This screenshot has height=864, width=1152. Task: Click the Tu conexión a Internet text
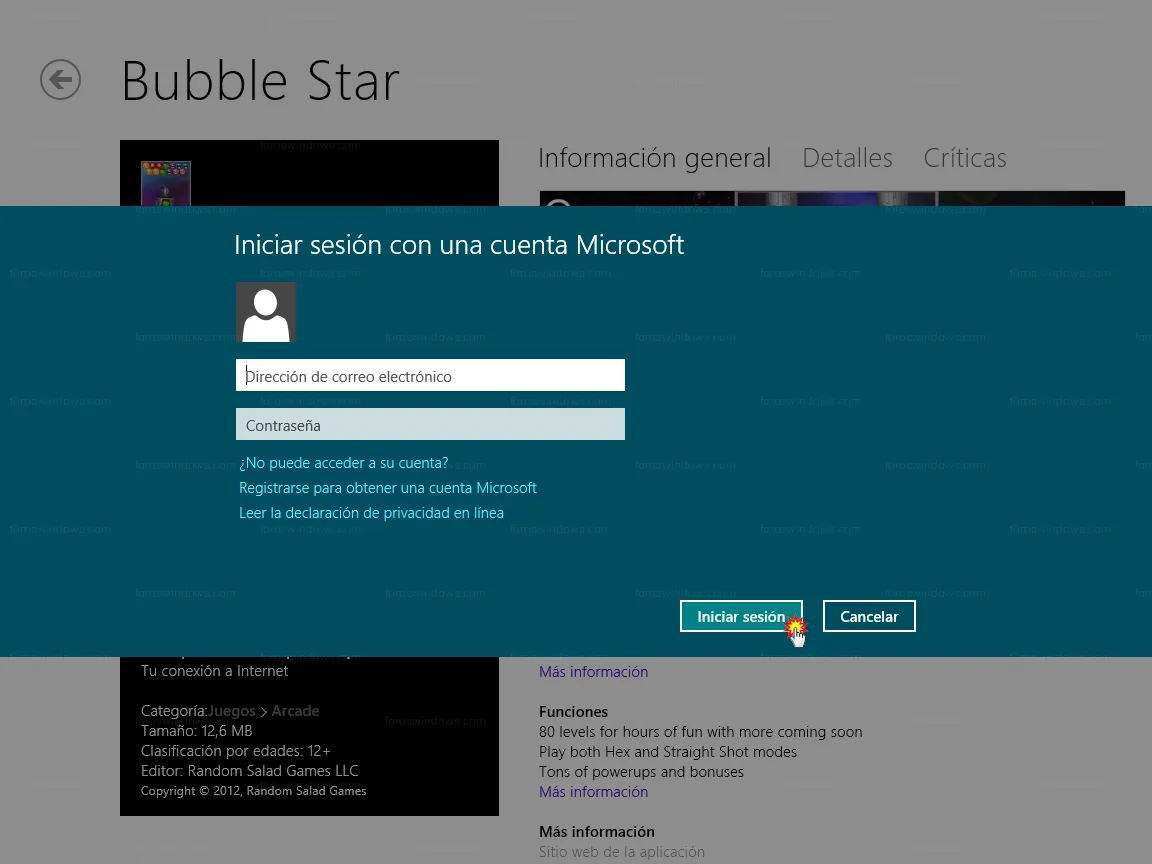(x=215, y=671)
